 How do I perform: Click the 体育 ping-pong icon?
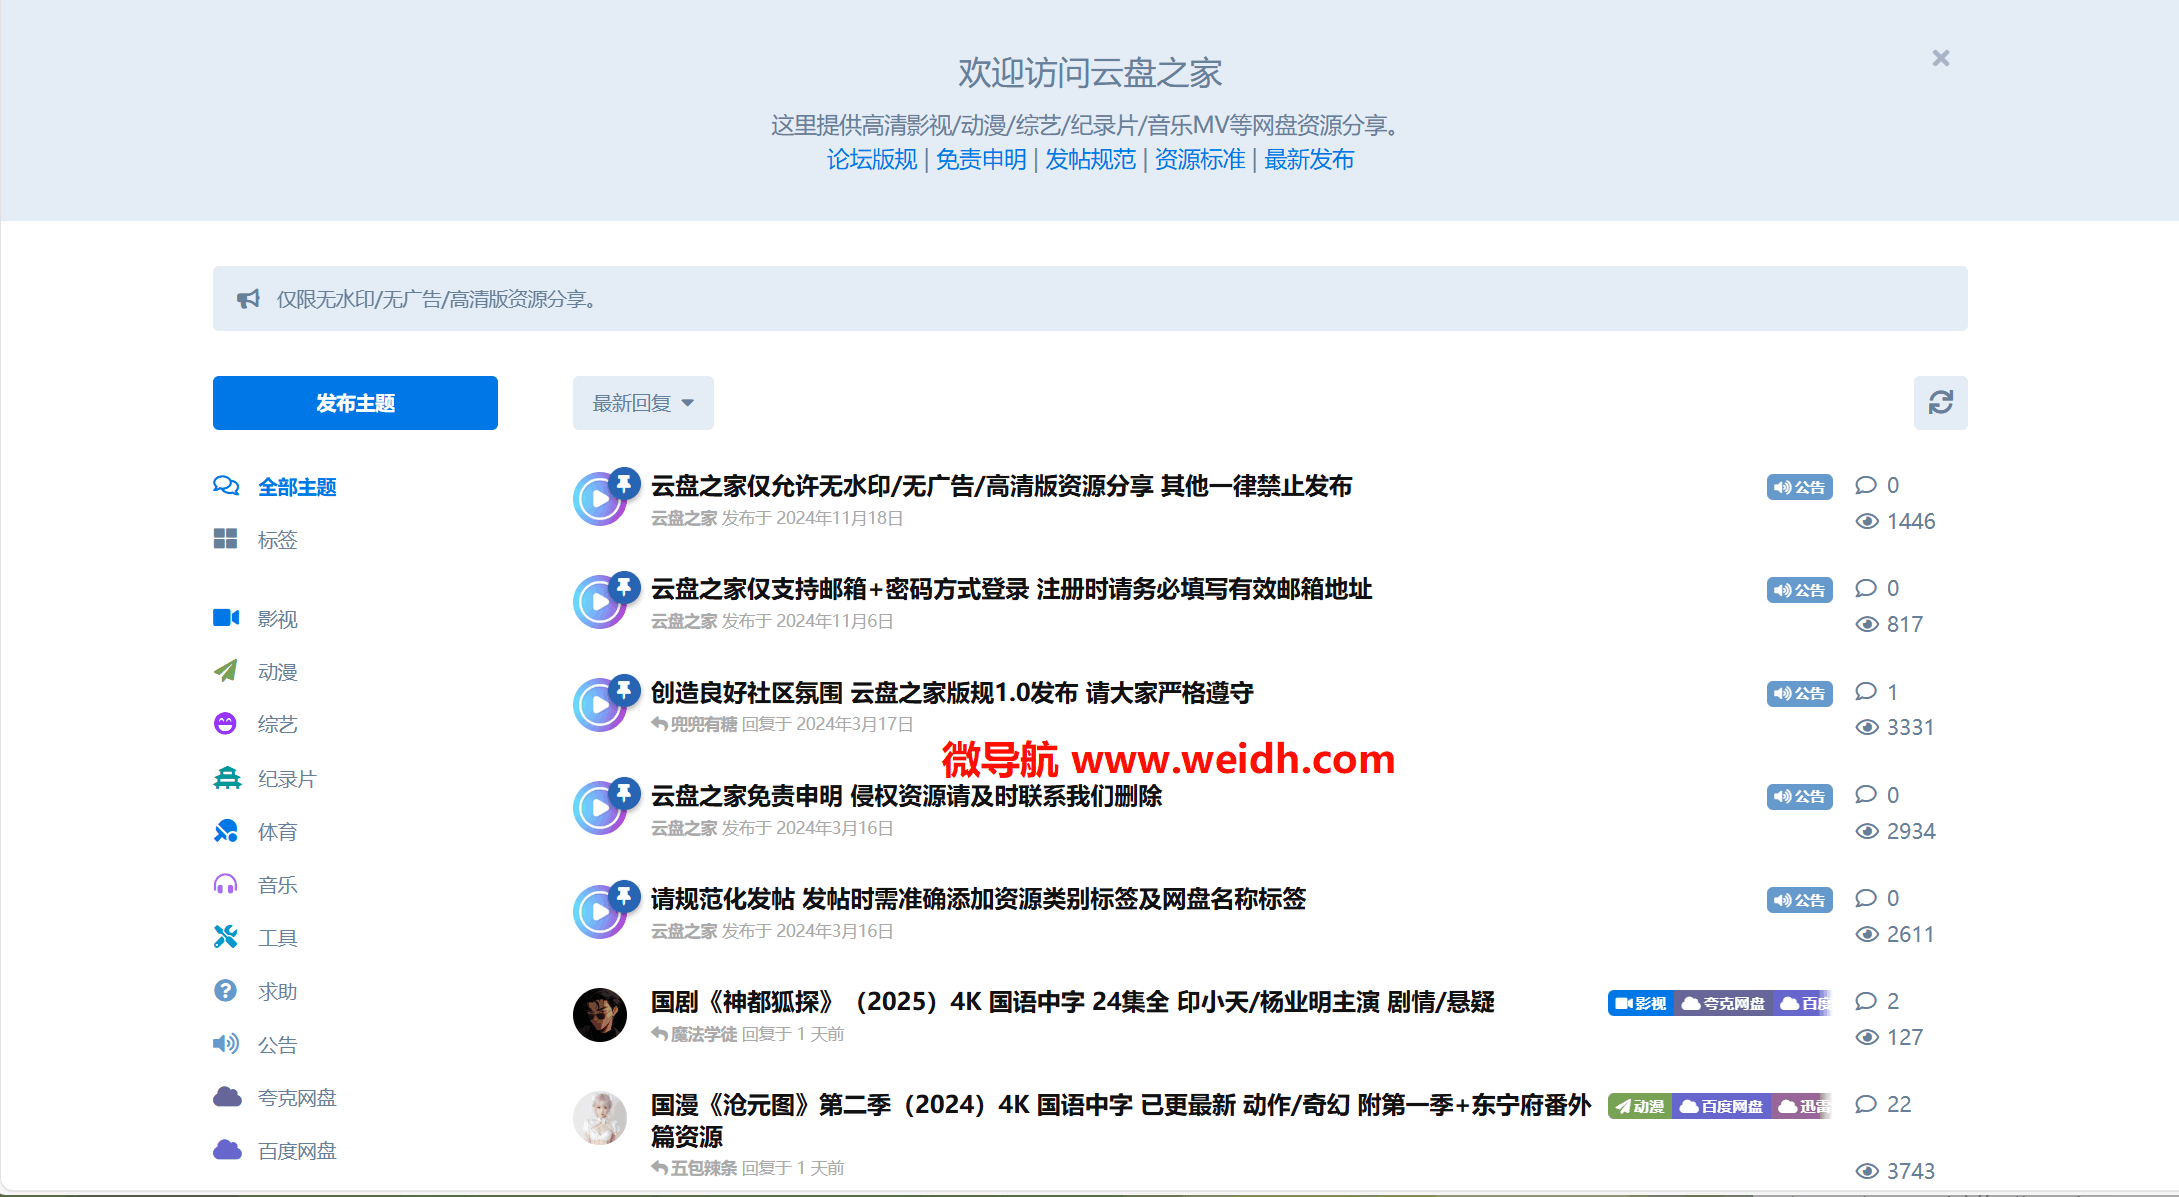226,831
